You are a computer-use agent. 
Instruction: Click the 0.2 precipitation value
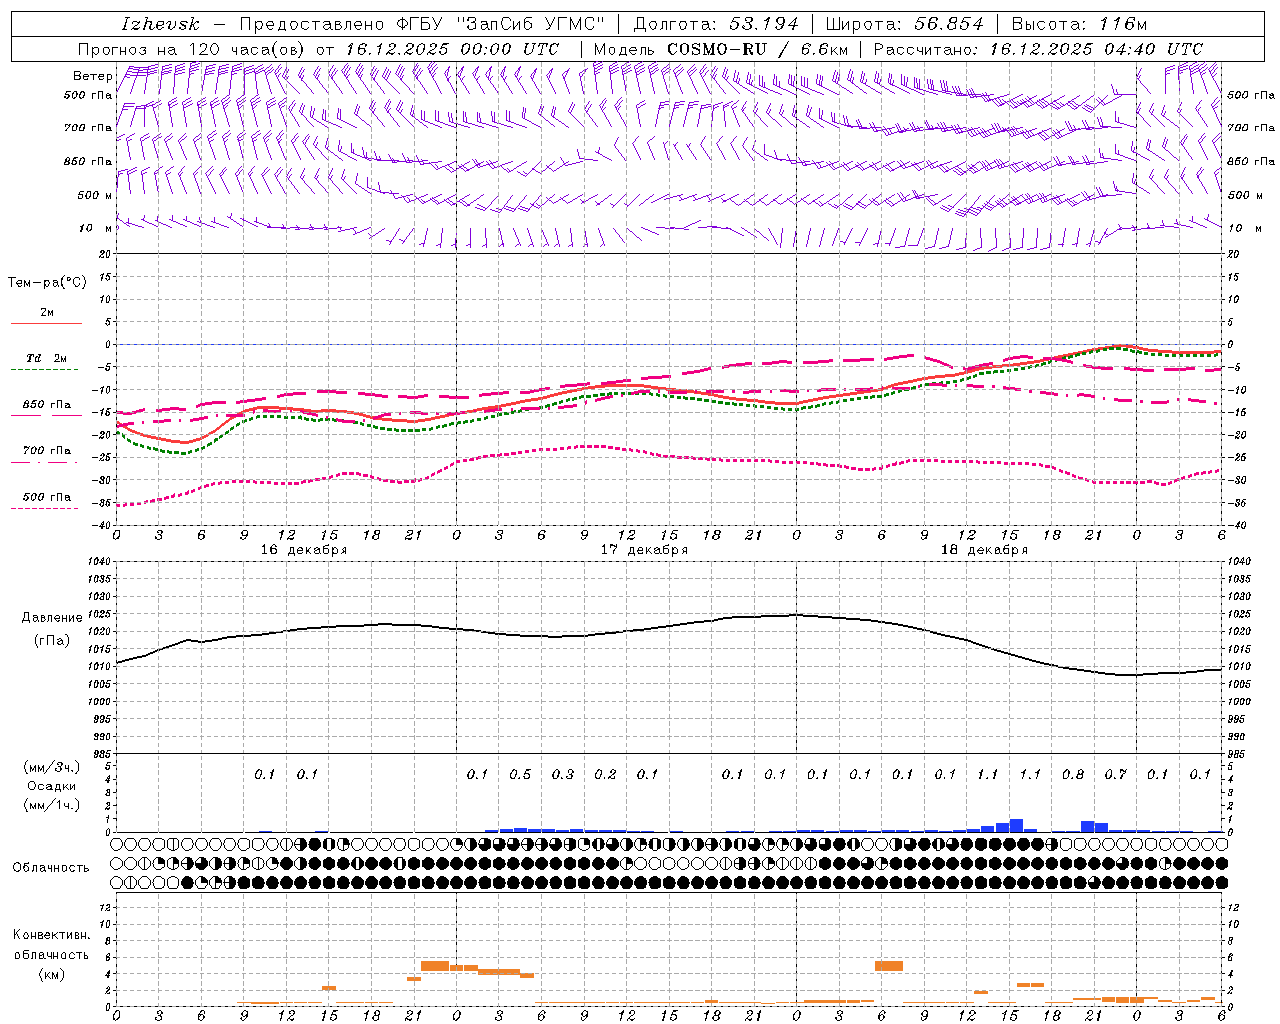tap(605, 775)
